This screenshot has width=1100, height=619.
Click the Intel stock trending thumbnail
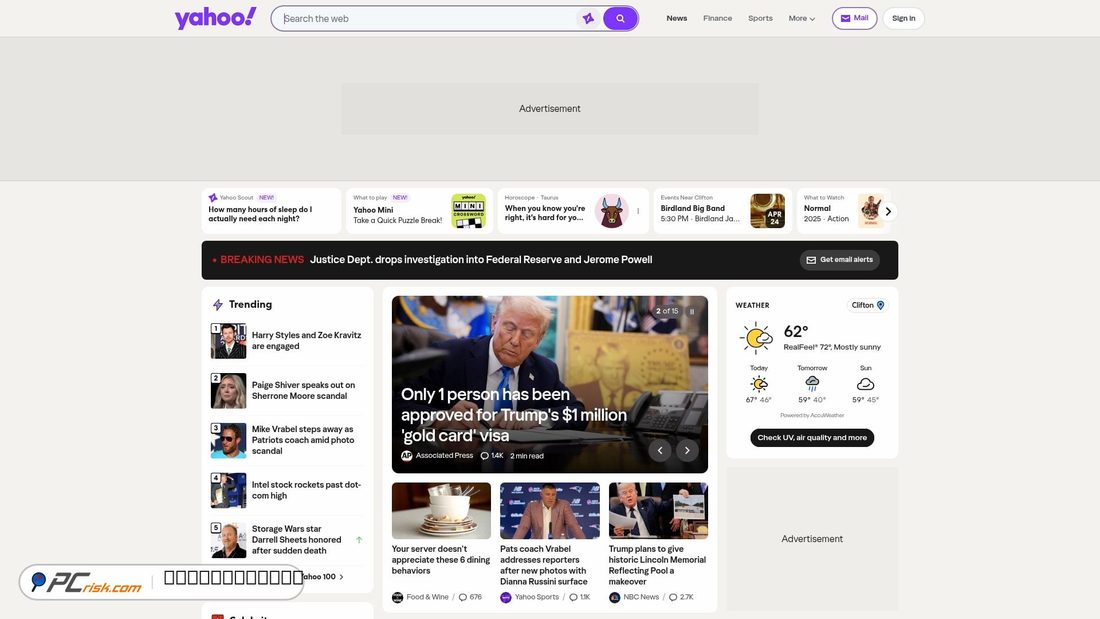229,491
